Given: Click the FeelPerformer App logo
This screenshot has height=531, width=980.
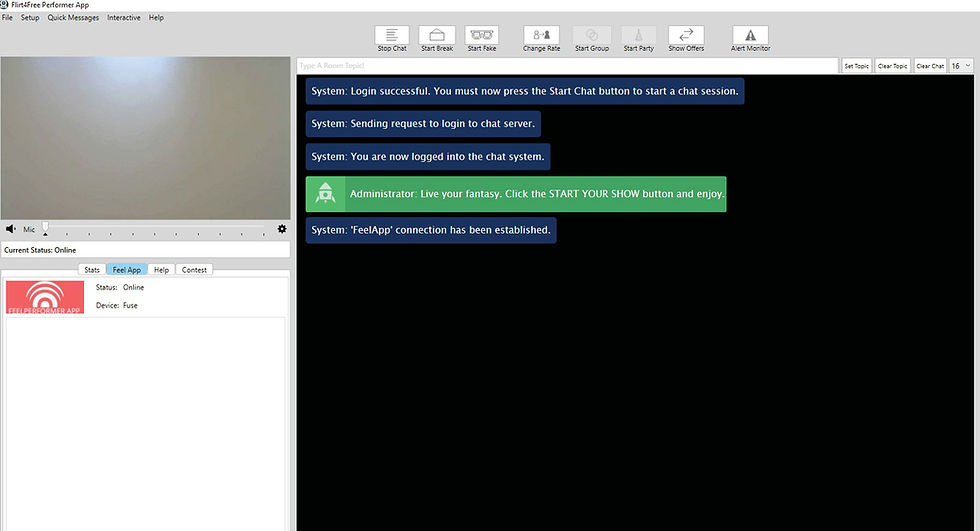Looking at the screenshot, I should tap(45, 297).
